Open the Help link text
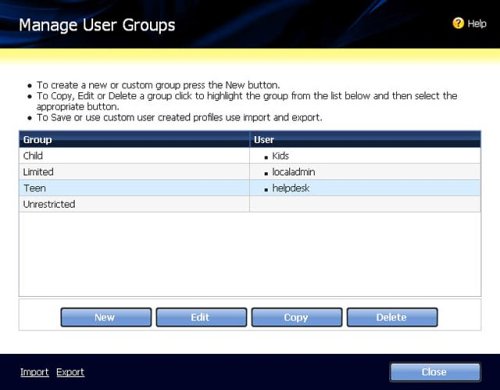The width and height of the screenshot is (500, 390). [x=477, y=24]
